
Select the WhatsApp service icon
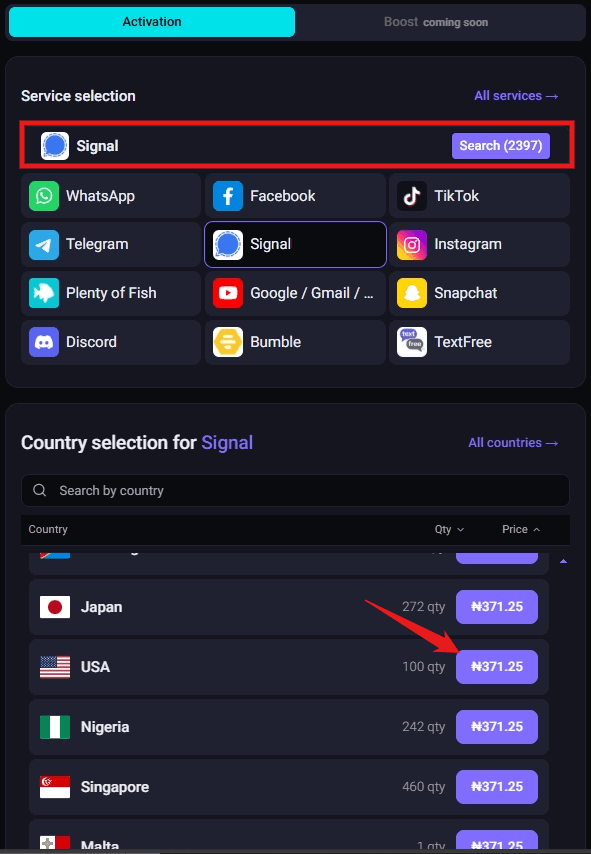44,195
